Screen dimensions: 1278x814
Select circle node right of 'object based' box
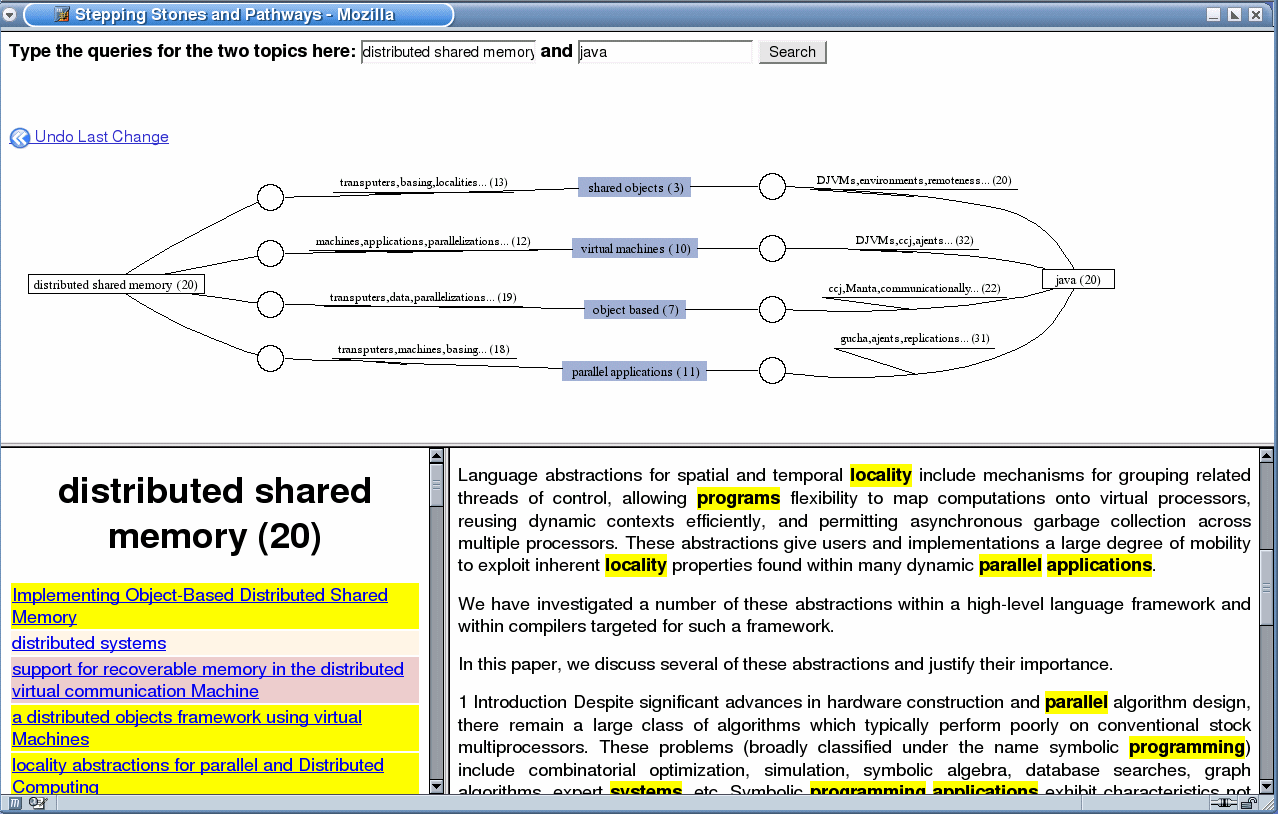tap(772, 309)
